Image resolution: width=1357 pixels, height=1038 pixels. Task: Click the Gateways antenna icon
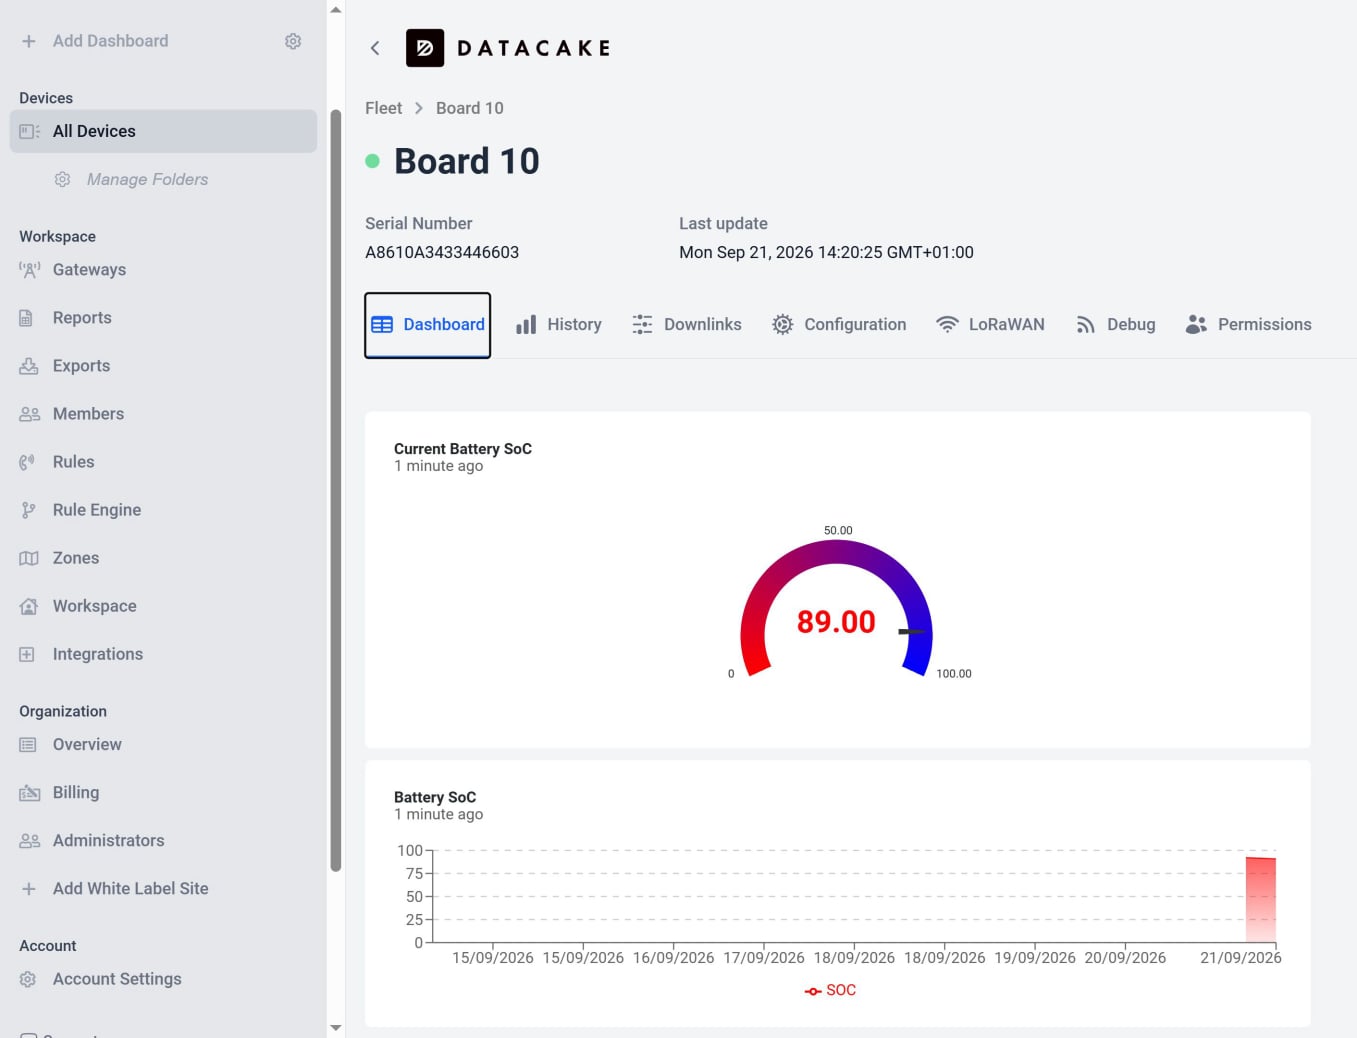tap(29, 270)
